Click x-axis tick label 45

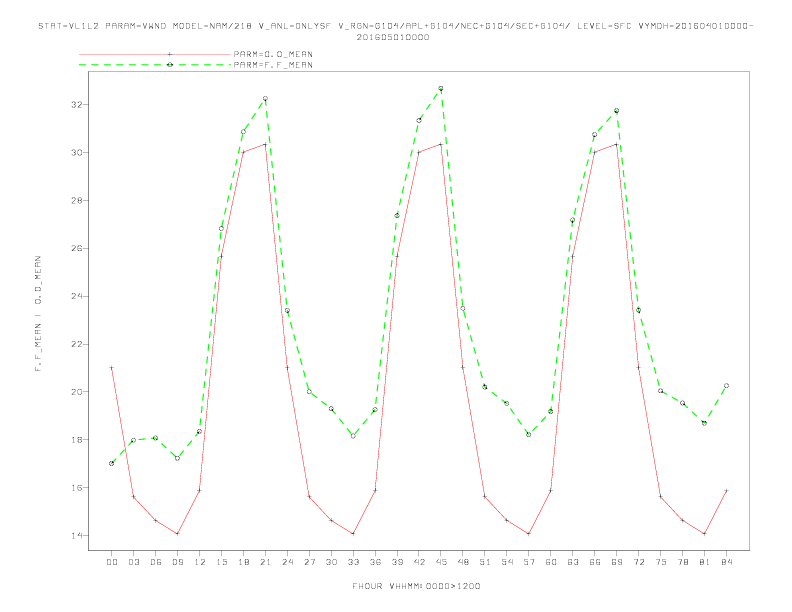(x=441, y=562)
